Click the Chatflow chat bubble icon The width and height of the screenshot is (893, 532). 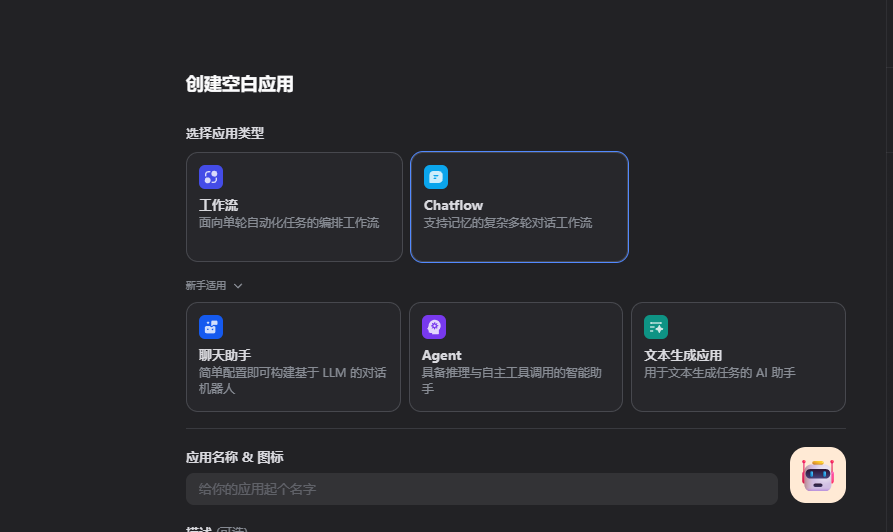[436, 177]
